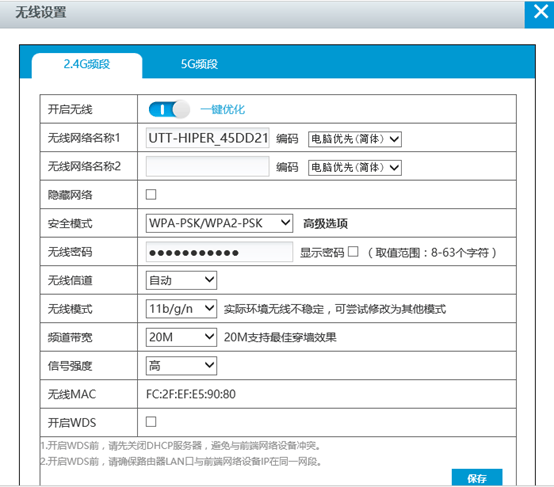Expand the 频道带宽 20M dropdown

[x=181, y=337]
